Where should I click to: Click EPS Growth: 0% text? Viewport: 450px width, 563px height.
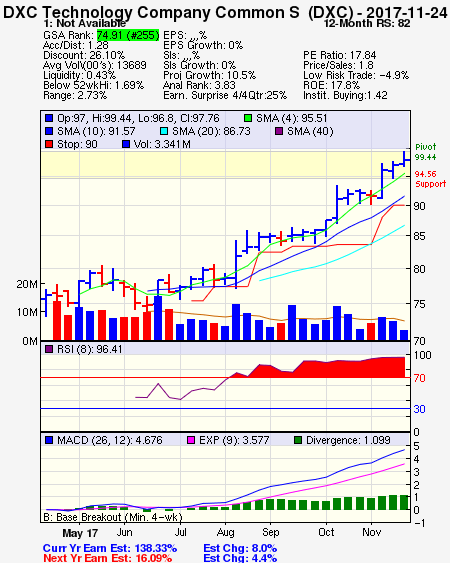click(203, 45)
